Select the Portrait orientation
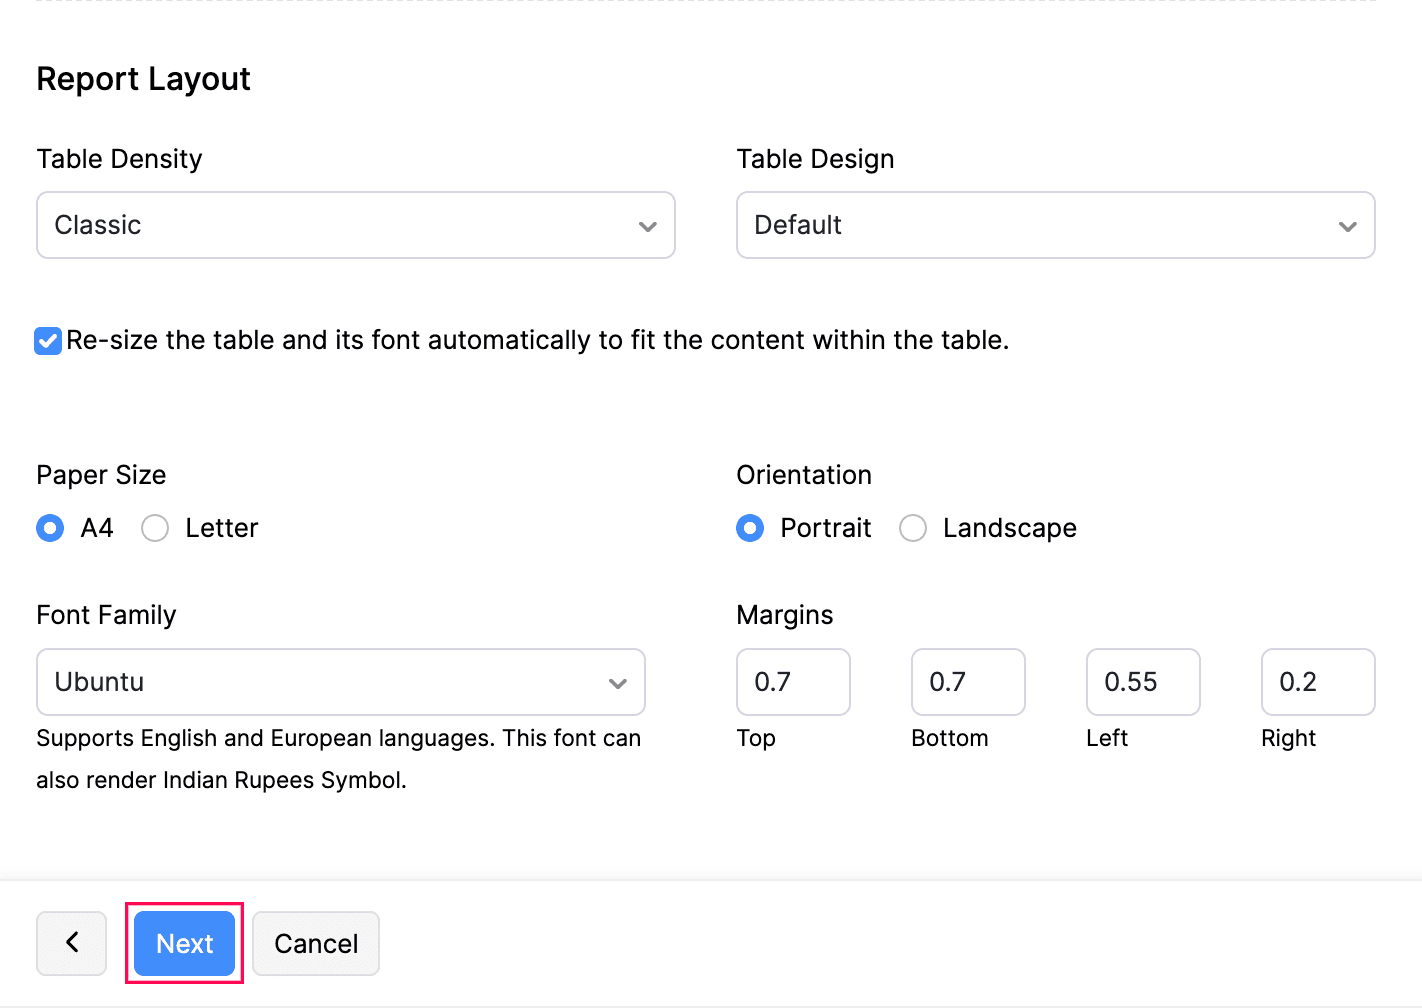This screenshot has width=1422, height=1008. click(x=750, y=528)
